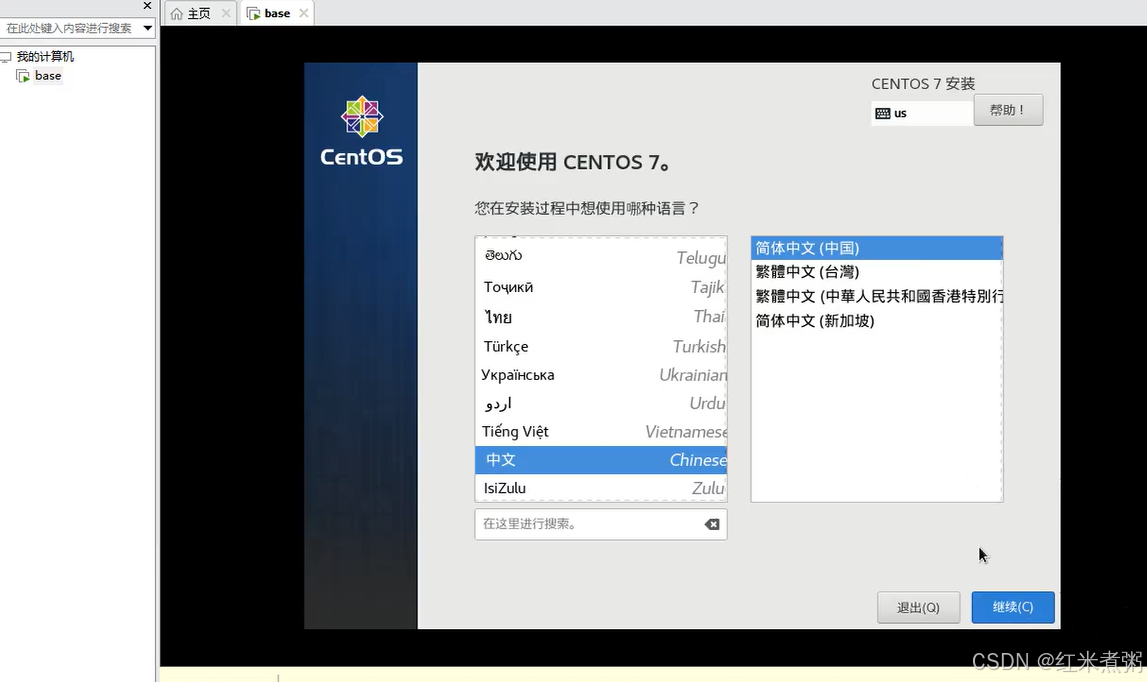Click the CentOS logo
The height and width of the screenshot is (682, 1147).
point(361,131)
